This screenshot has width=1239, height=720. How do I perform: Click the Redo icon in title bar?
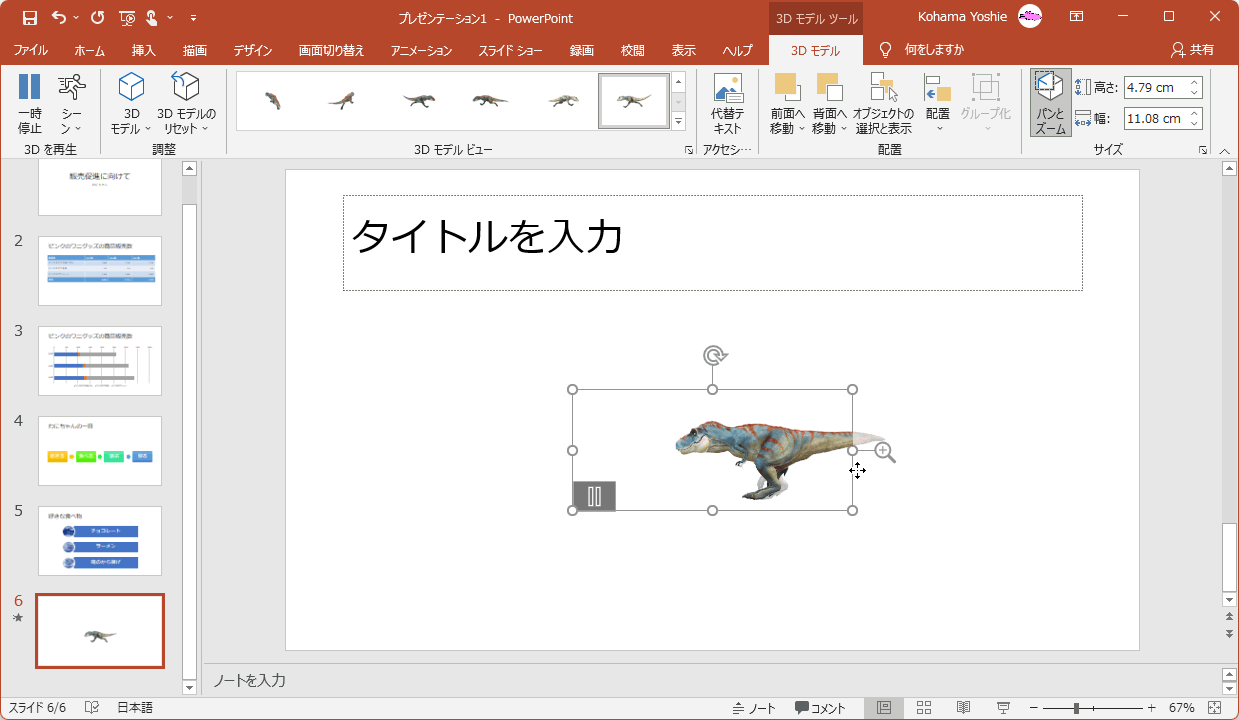click(97, 17)
